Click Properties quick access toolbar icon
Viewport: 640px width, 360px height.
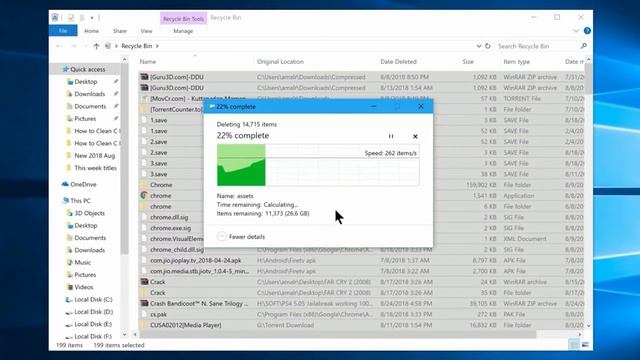71,18
